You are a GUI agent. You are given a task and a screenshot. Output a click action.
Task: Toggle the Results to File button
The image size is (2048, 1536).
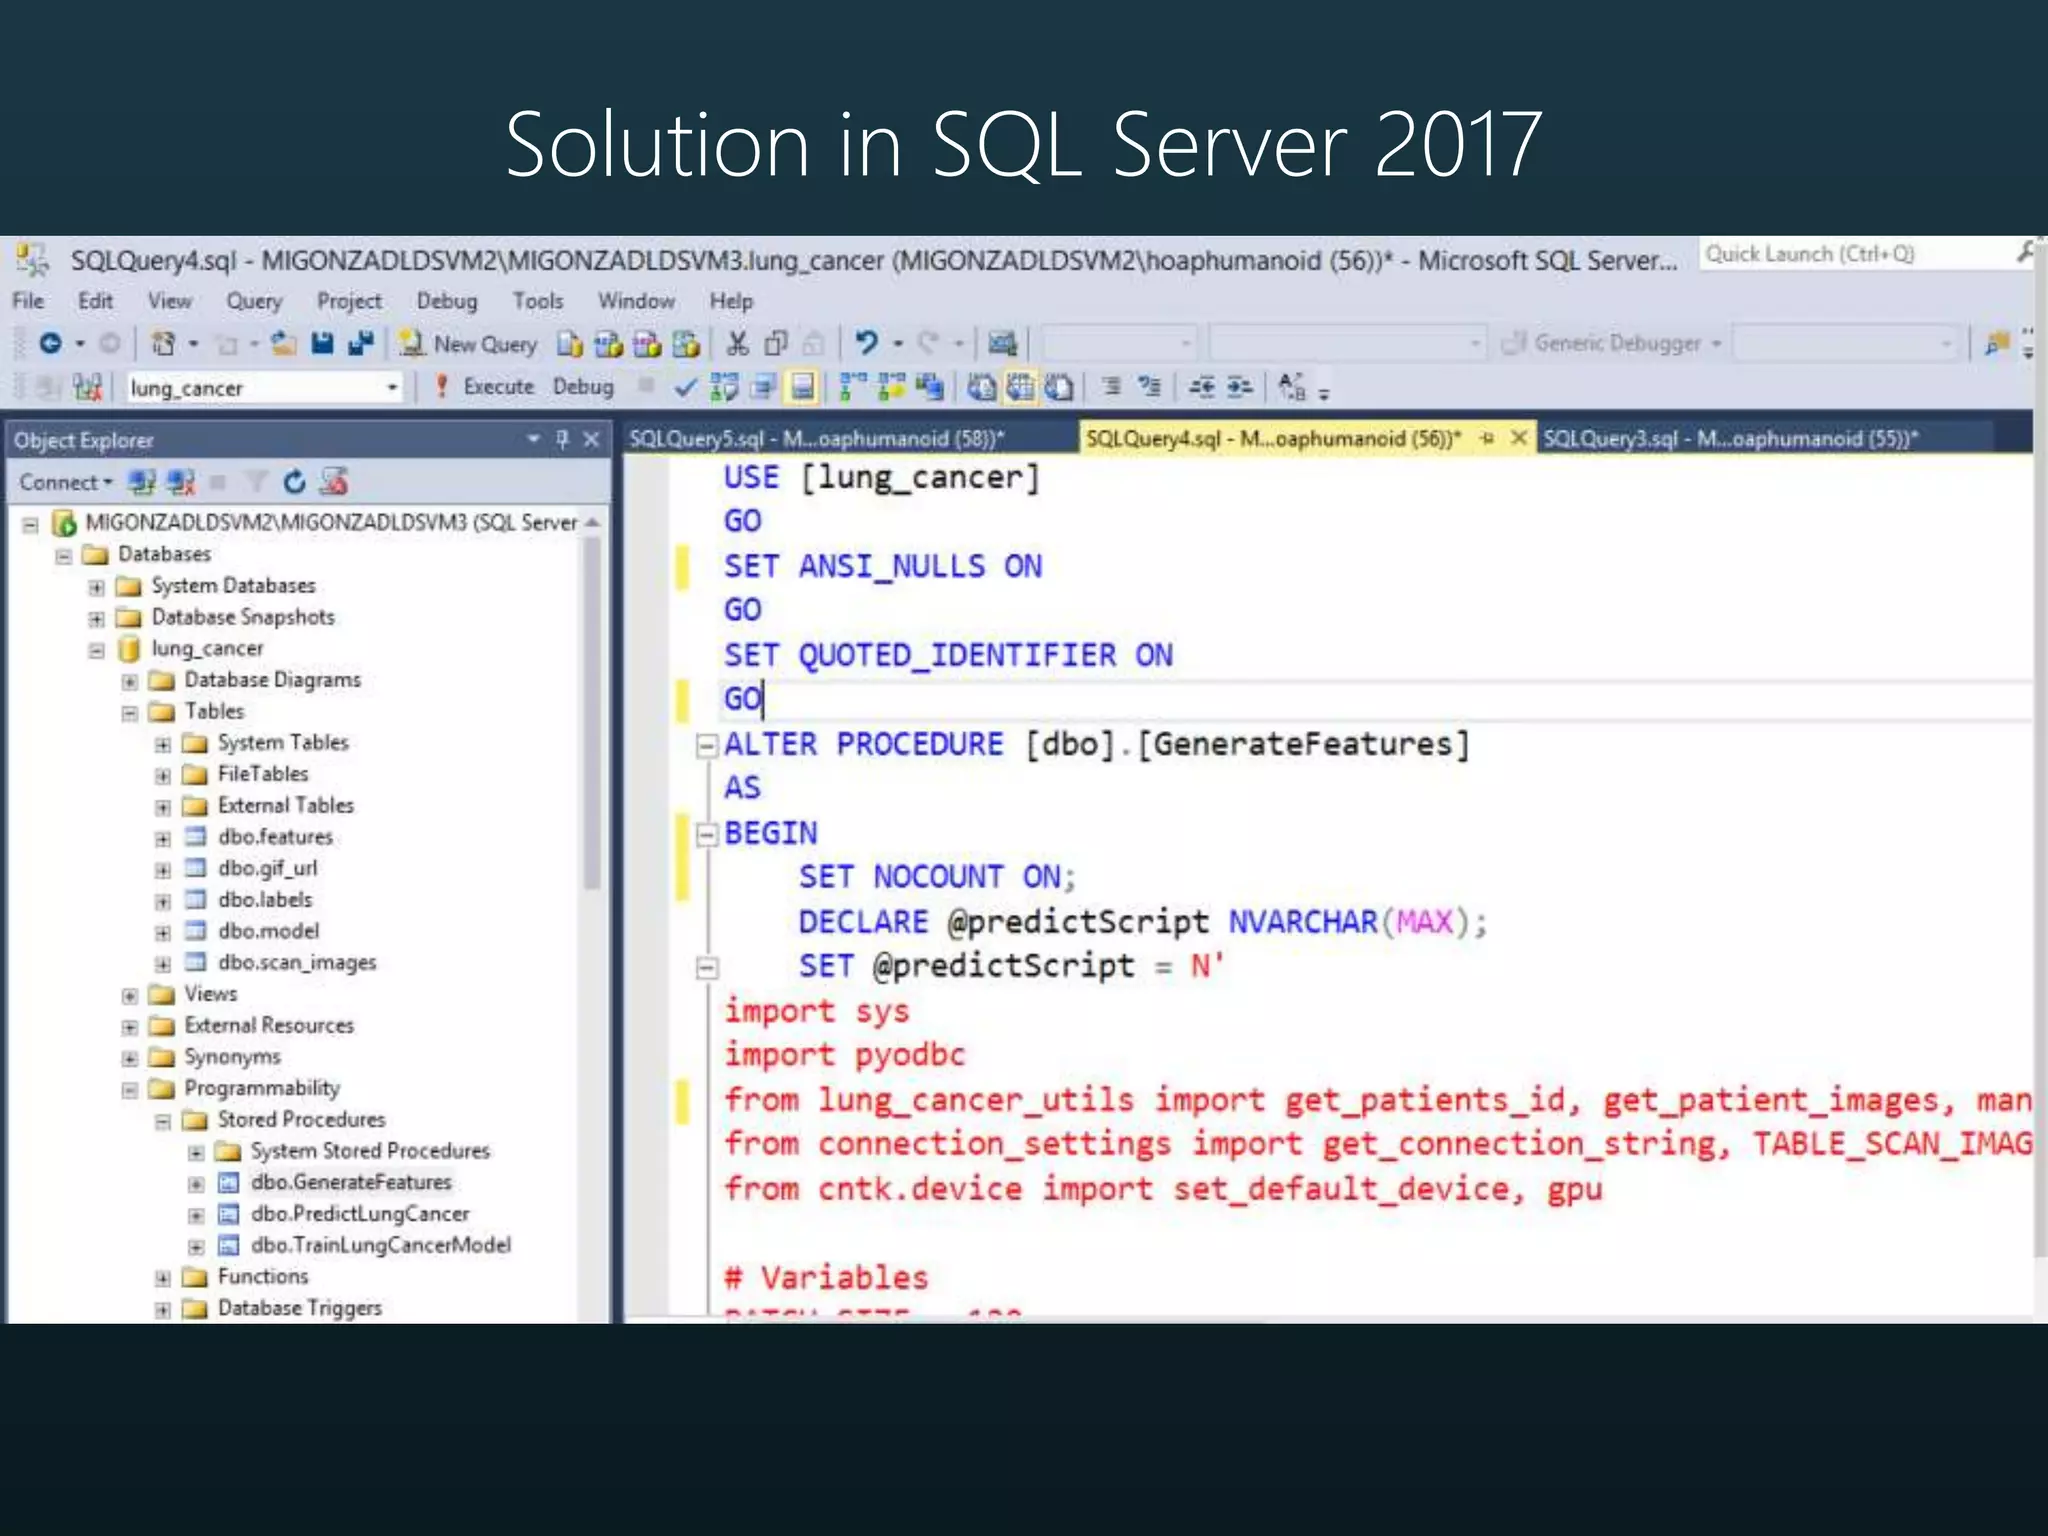[1059, 387]
